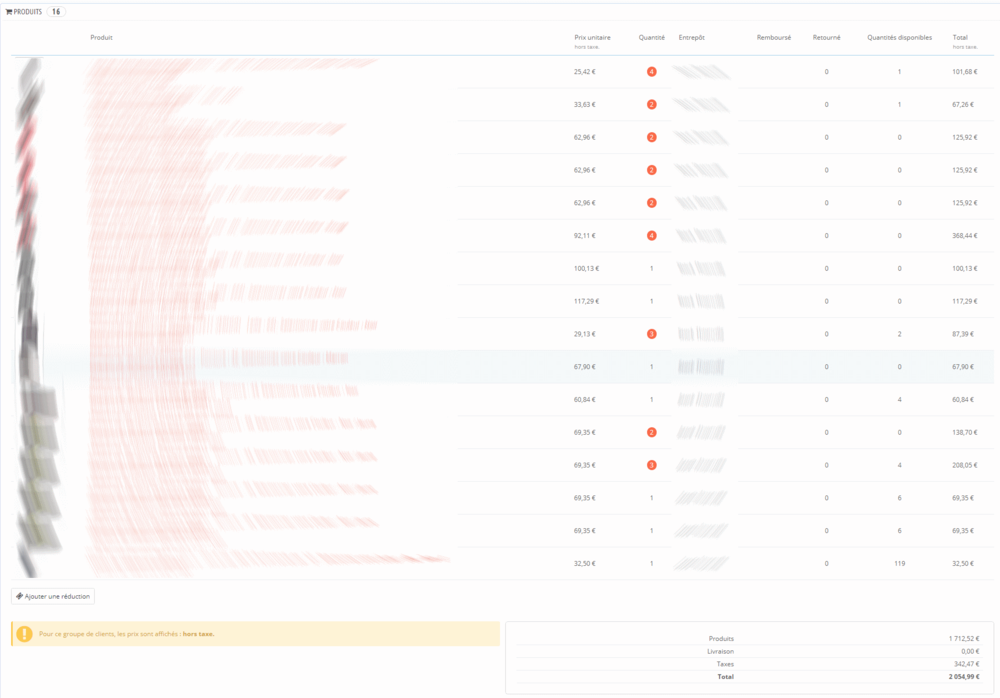This screenshot has width=1000, height=698.
Task: Click the grand total 2 054,99 €
Action: [964, 676]
